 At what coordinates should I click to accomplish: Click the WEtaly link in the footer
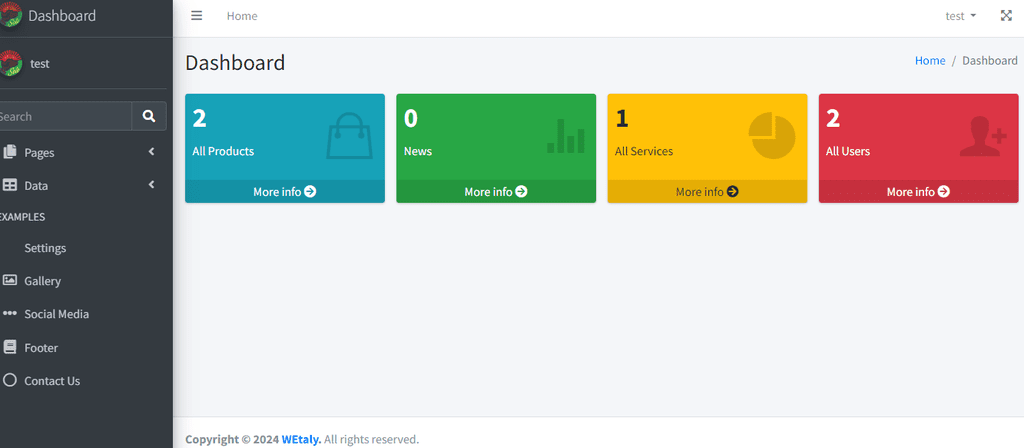pyautogui.click(x=301, y=439)
